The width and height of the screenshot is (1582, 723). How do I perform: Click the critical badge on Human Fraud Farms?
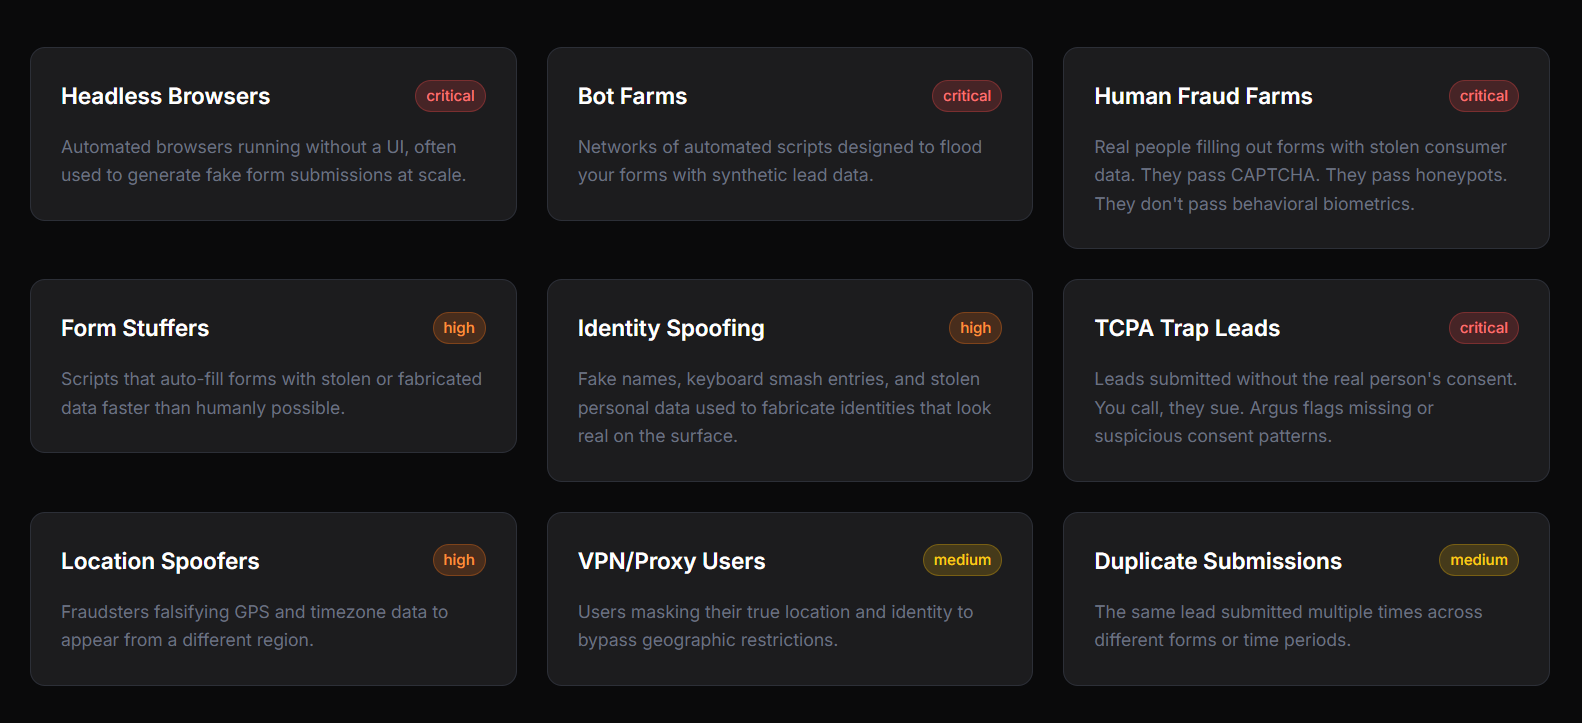point(1483,96)
